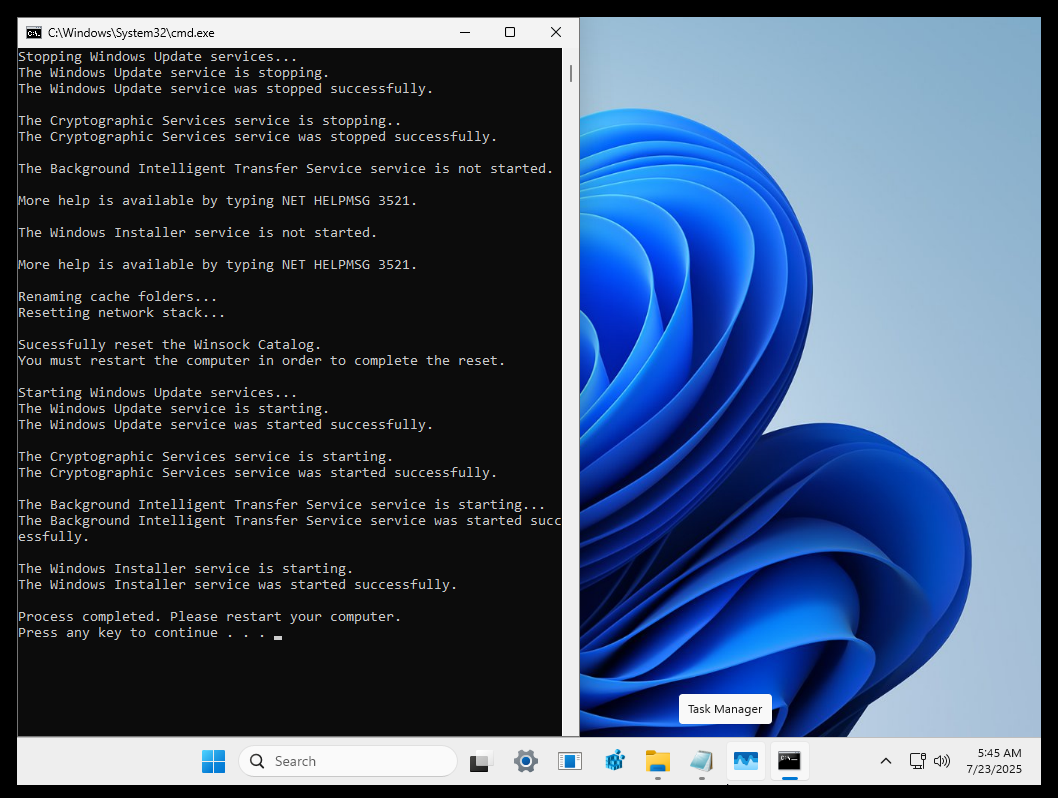The height and width of the screenshot is (798, 1058).
Task: Click 'The Windows Update service was stopped successfully.' line
Action: point(225,89)
